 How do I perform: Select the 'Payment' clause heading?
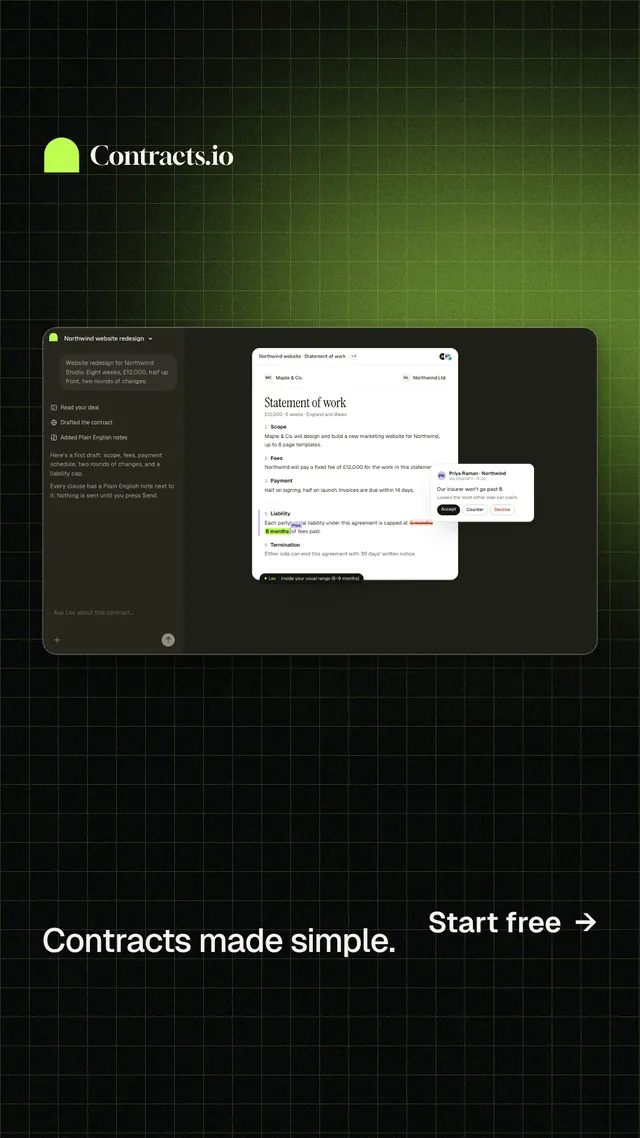click(x=282, y=480)
